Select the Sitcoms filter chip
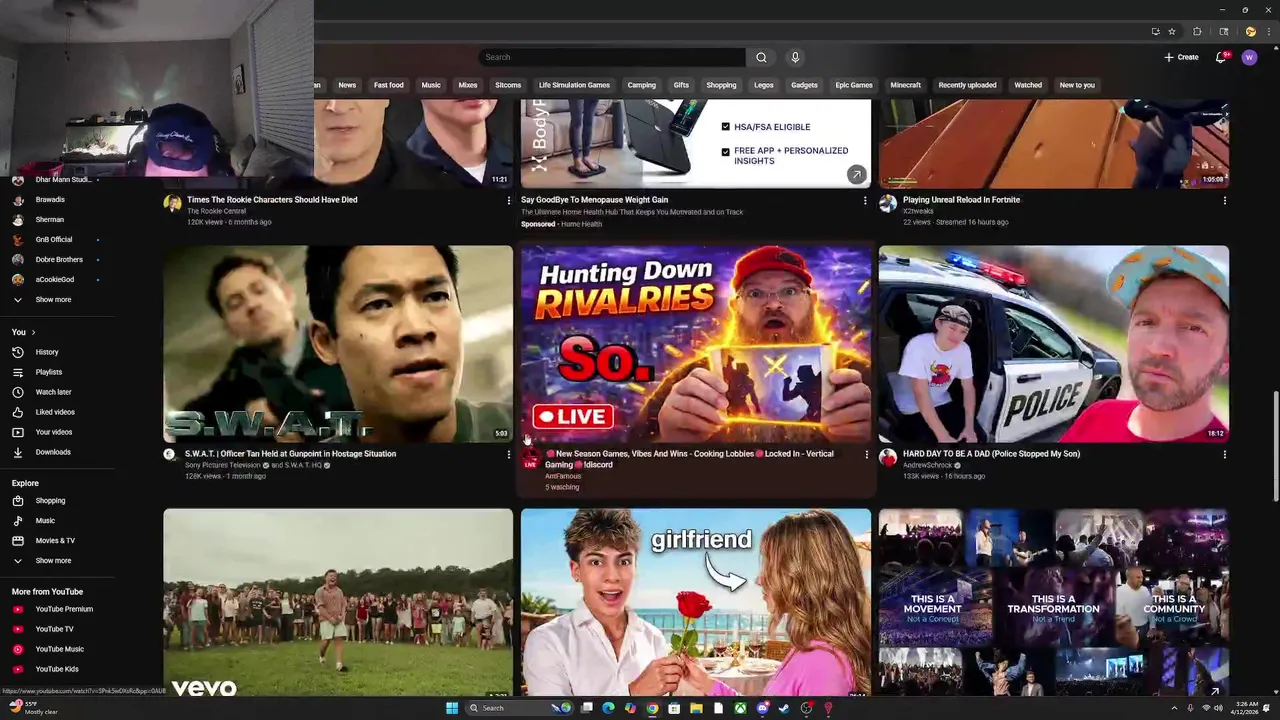Viewport: 1280px width, 720px height. (508, 85)
